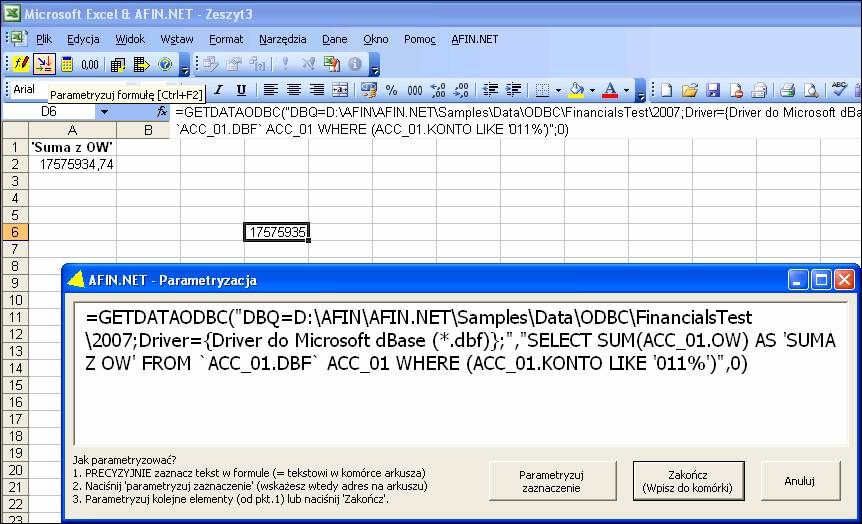Create a new blank workbook

666,90
